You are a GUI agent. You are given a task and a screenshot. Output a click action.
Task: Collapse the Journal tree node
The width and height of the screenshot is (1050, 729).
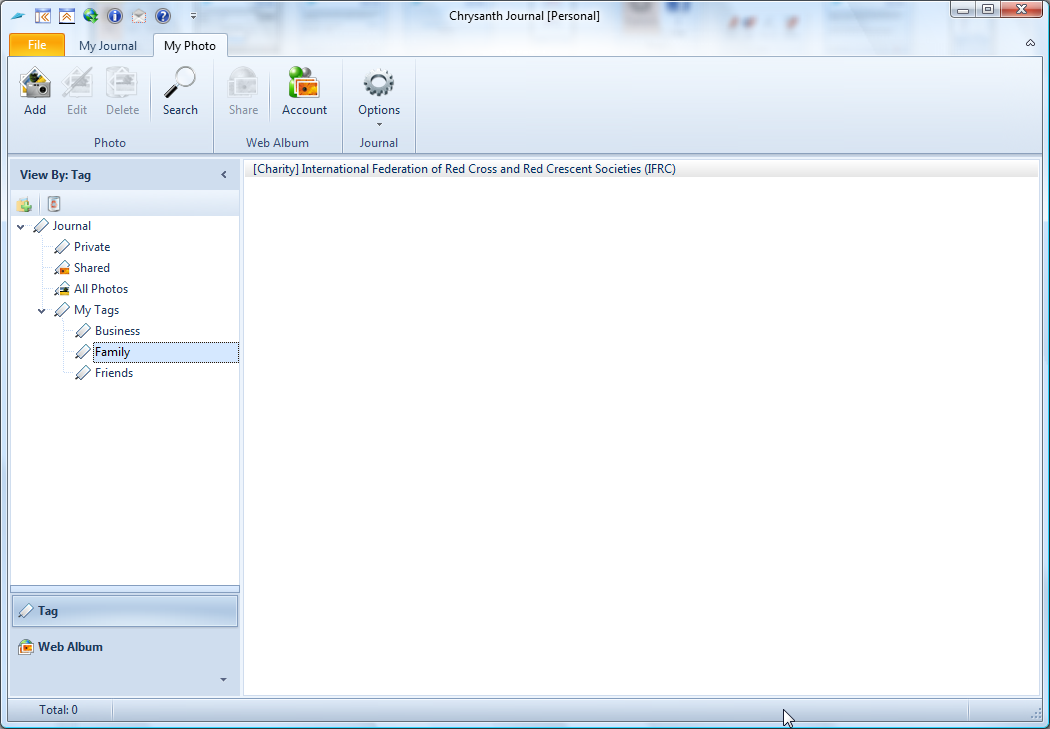21,227
